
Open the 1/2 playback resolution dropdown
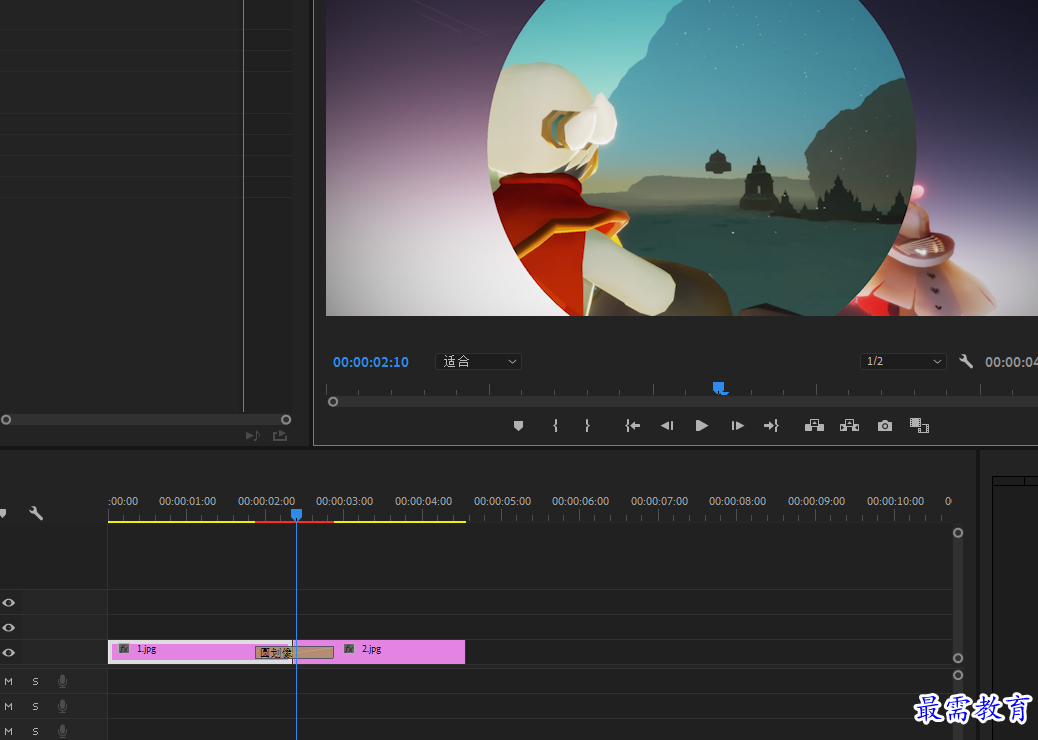903,361
